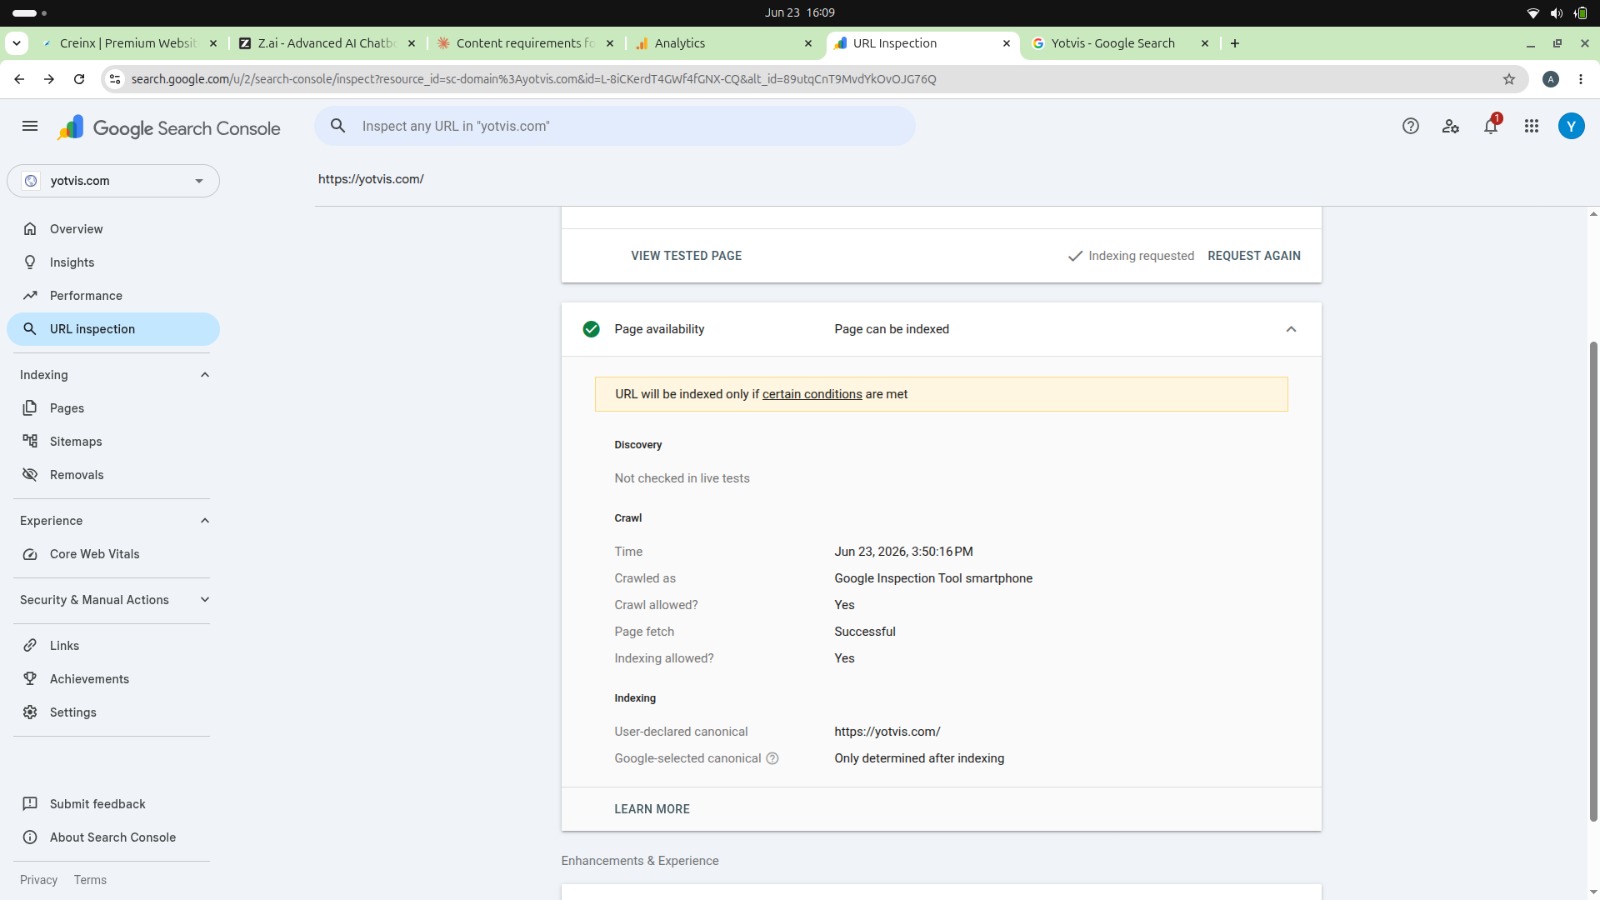Open user and permissions settings icon
Image resolution: width=1600 pixels, height=900 pixels.
(1450, 126)
